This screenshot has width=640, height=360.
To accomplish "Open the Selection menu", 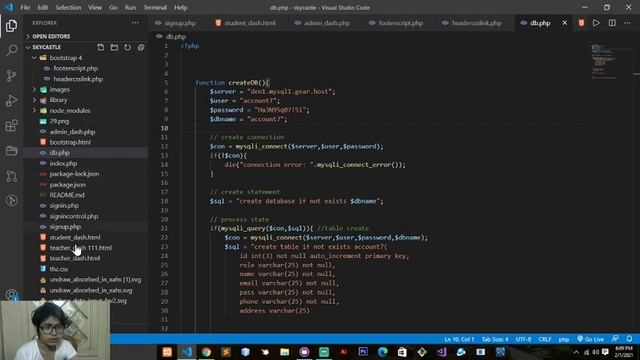I will coord(68,7).
